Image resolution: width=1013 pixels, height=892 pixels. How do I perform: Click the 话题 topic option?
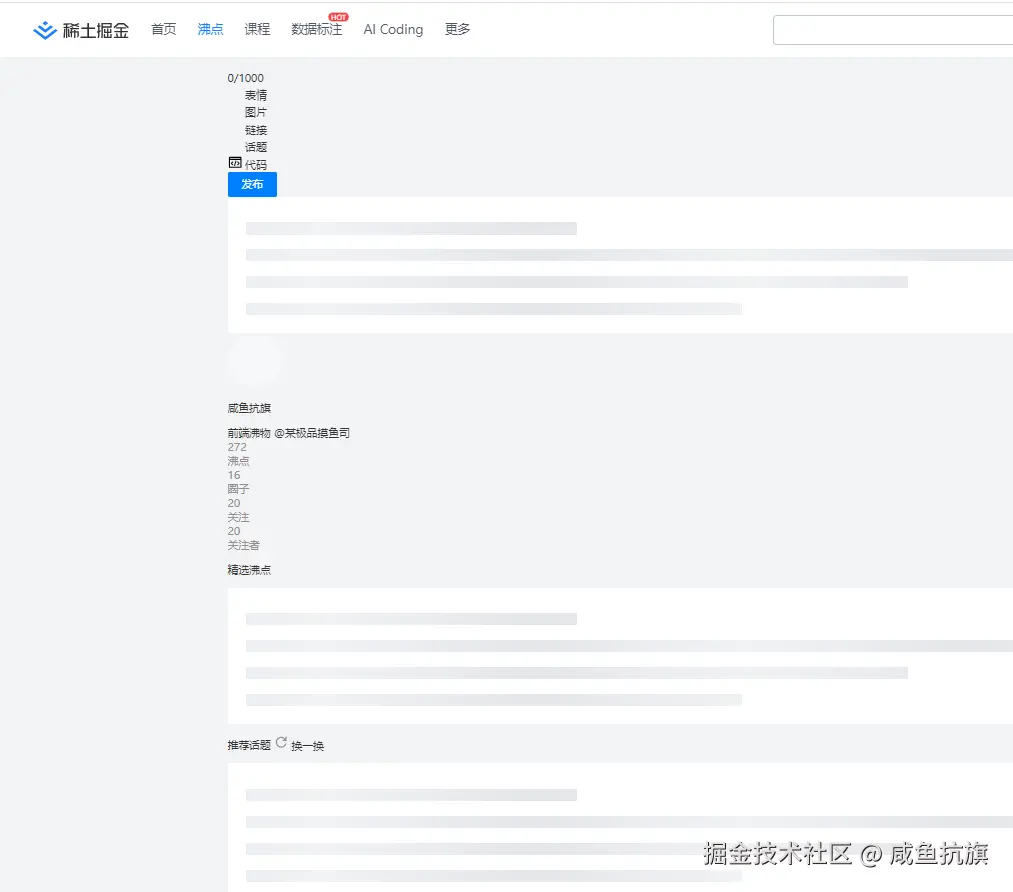point(255,147)
